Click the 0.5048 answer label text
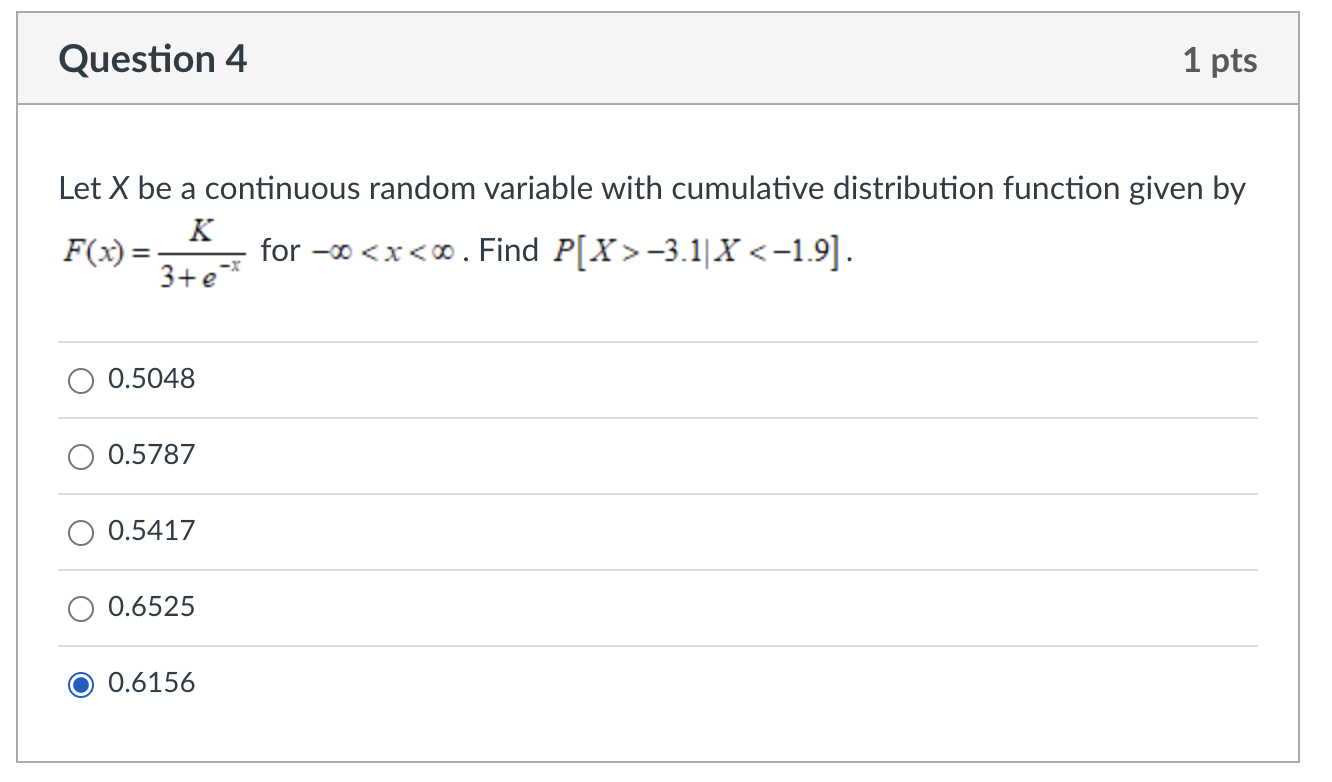Viewport: 1332px width, 782px height. pyautogui.click(x=151, y=379)
